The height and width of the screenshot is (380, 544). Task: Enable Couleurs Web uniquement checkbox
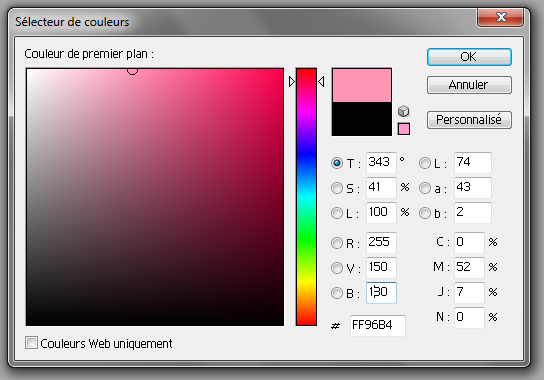[x=31, y=343]
